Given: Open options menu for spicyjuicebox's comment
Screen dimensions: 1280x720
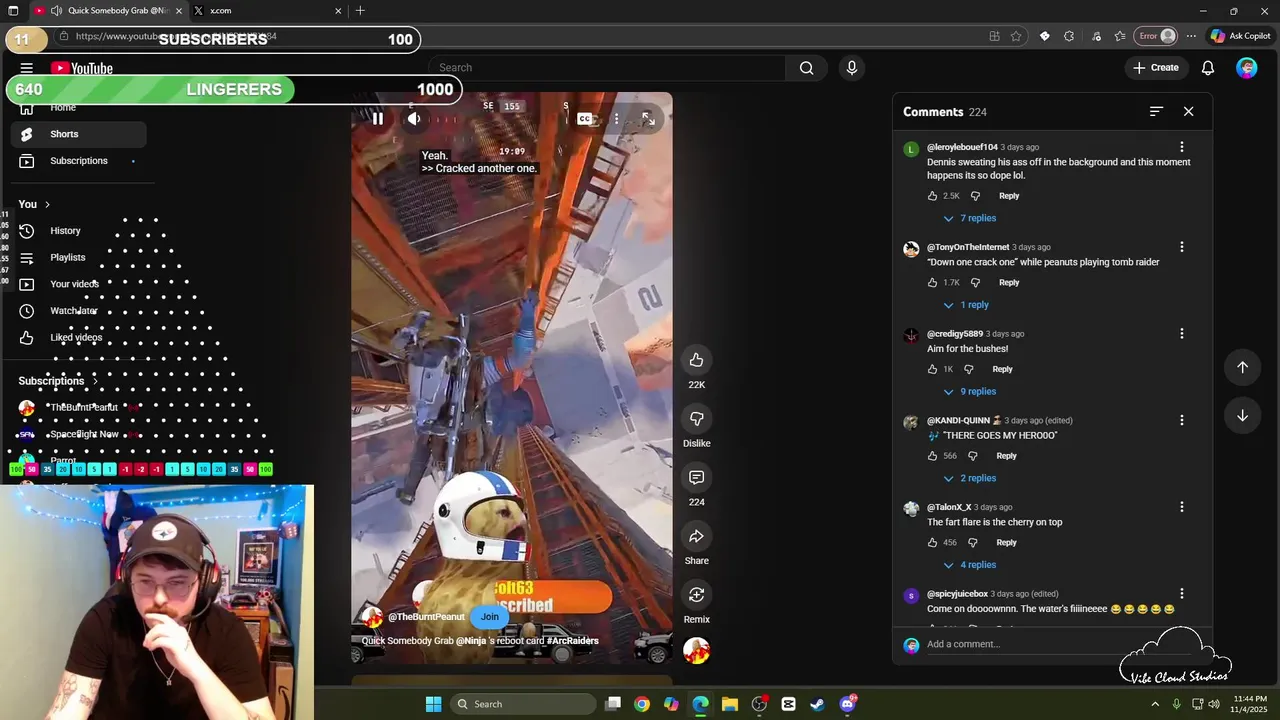Looking at the screenshot, I should point(1182,594).
